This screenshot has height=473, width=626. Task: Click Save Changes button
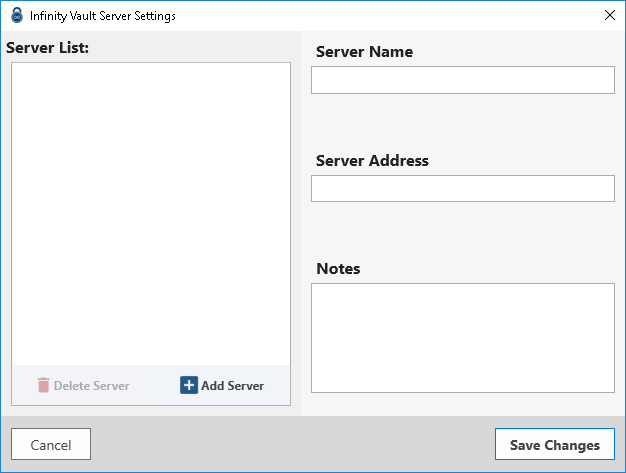click(554, 445)
